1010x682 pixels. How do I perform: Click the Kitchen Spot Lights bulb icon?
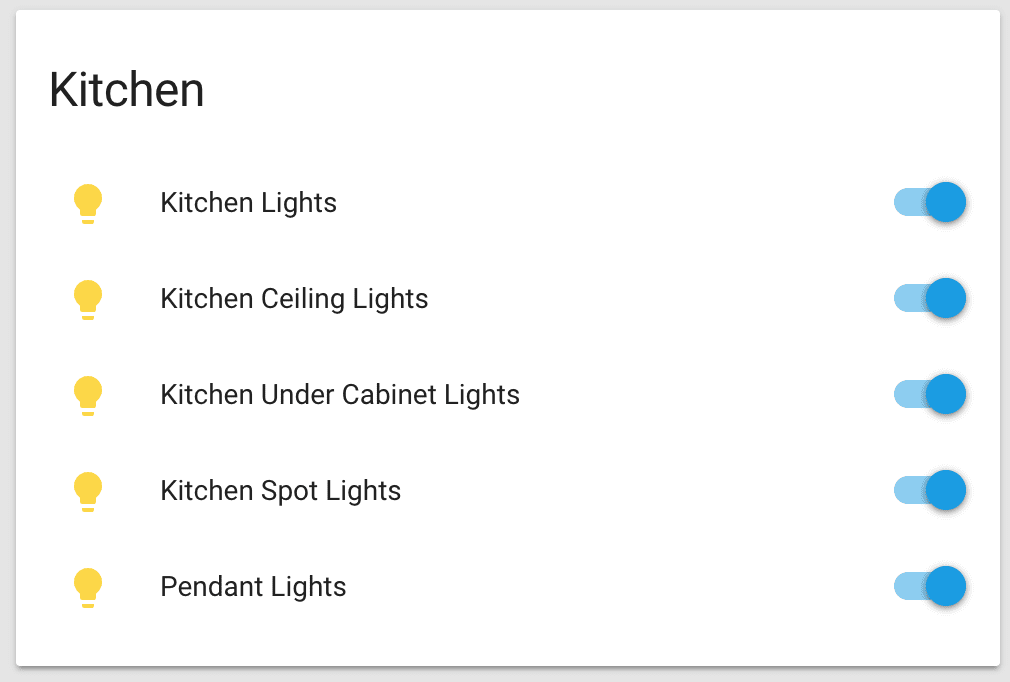(x=88, y=491)
